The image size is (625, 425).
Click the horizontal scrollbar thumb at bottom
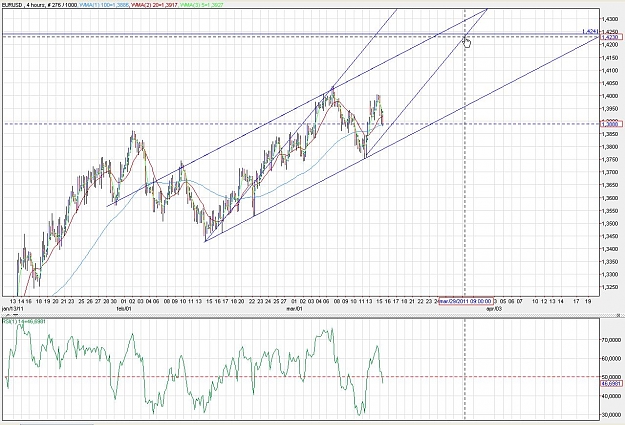57,423
